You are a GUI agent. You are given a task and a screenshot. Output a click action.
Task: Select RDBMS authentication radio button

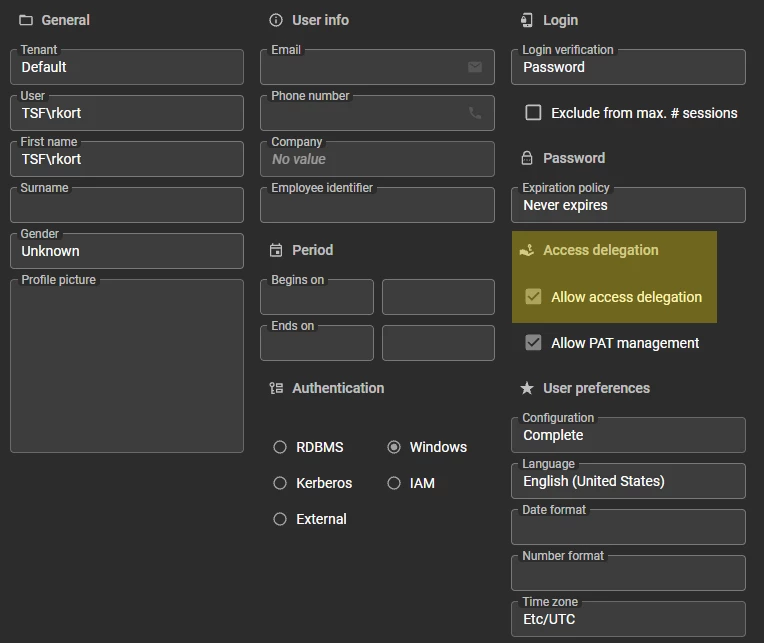click(x=280, y=447)
